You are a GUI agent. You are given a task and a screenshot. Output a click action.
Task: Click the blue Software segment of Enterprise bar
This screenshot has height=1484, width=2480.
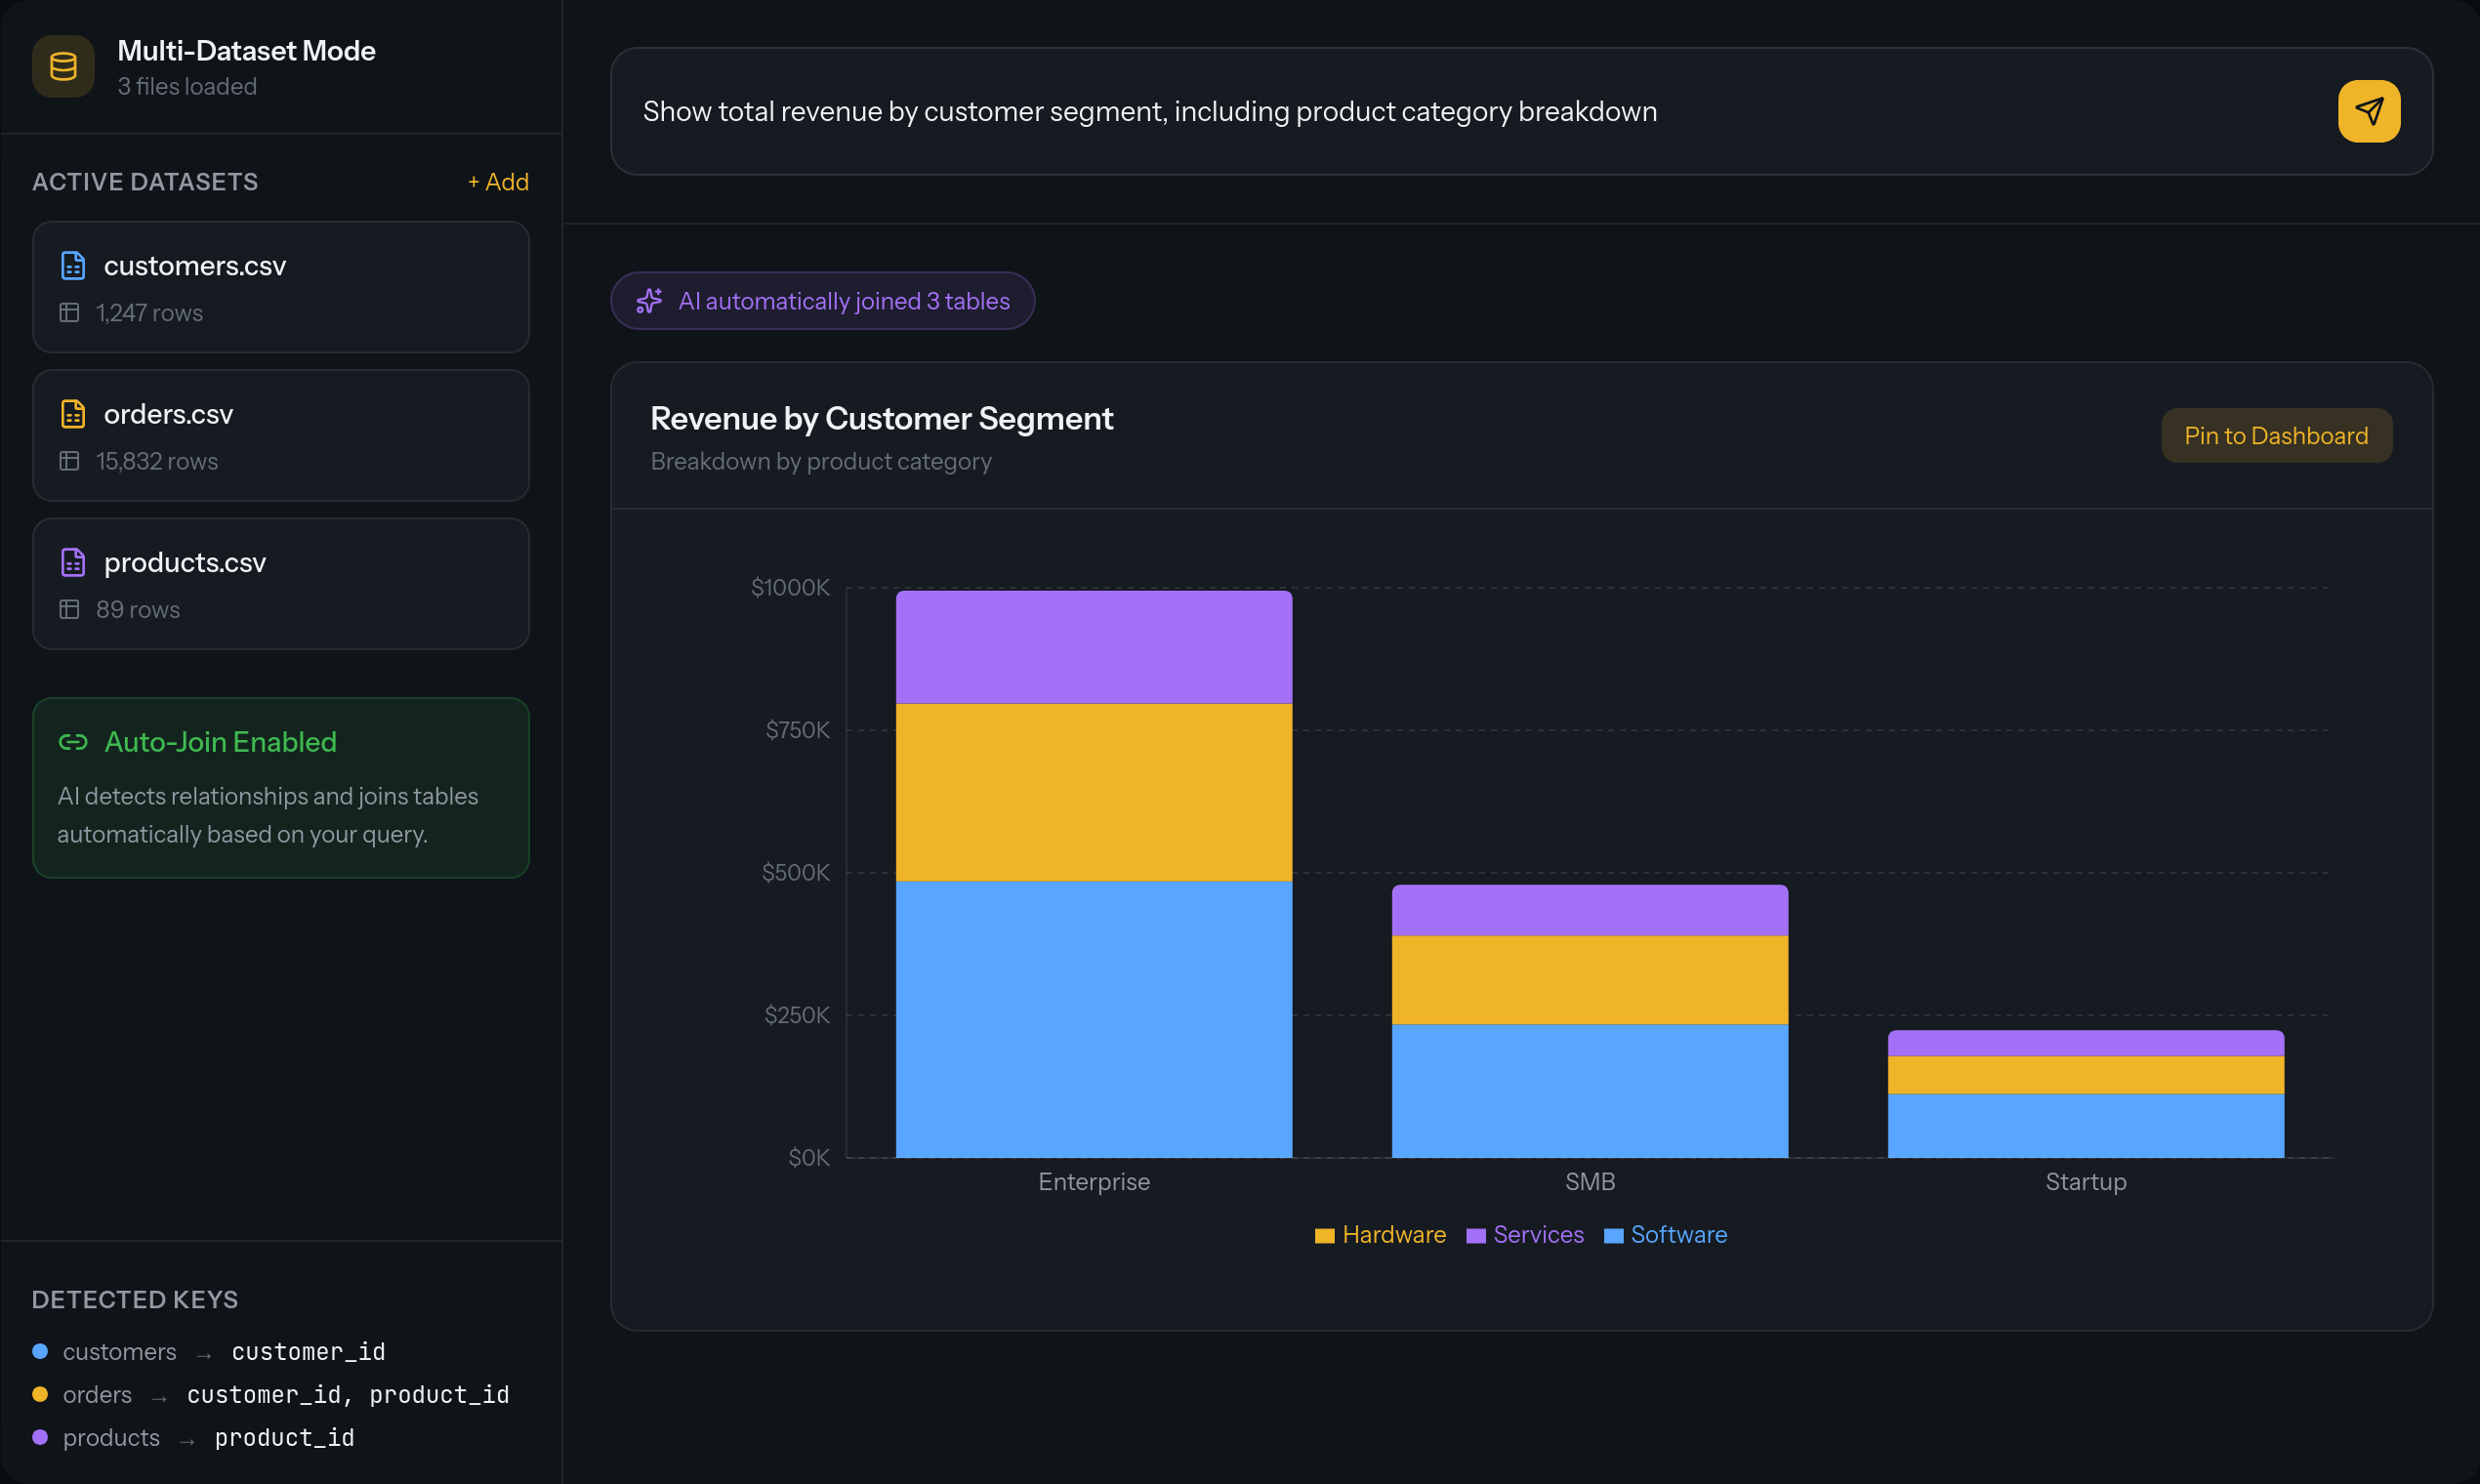click(x=1094, y=1018)
